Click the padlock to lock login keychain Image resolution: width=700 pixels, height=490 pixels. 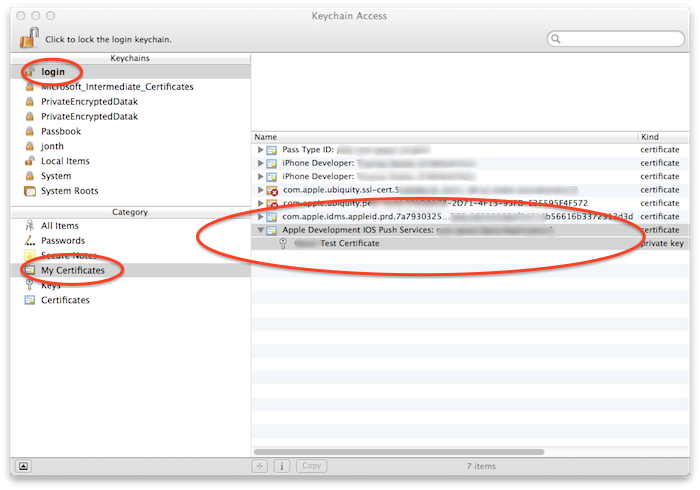[x=29, y=37]
